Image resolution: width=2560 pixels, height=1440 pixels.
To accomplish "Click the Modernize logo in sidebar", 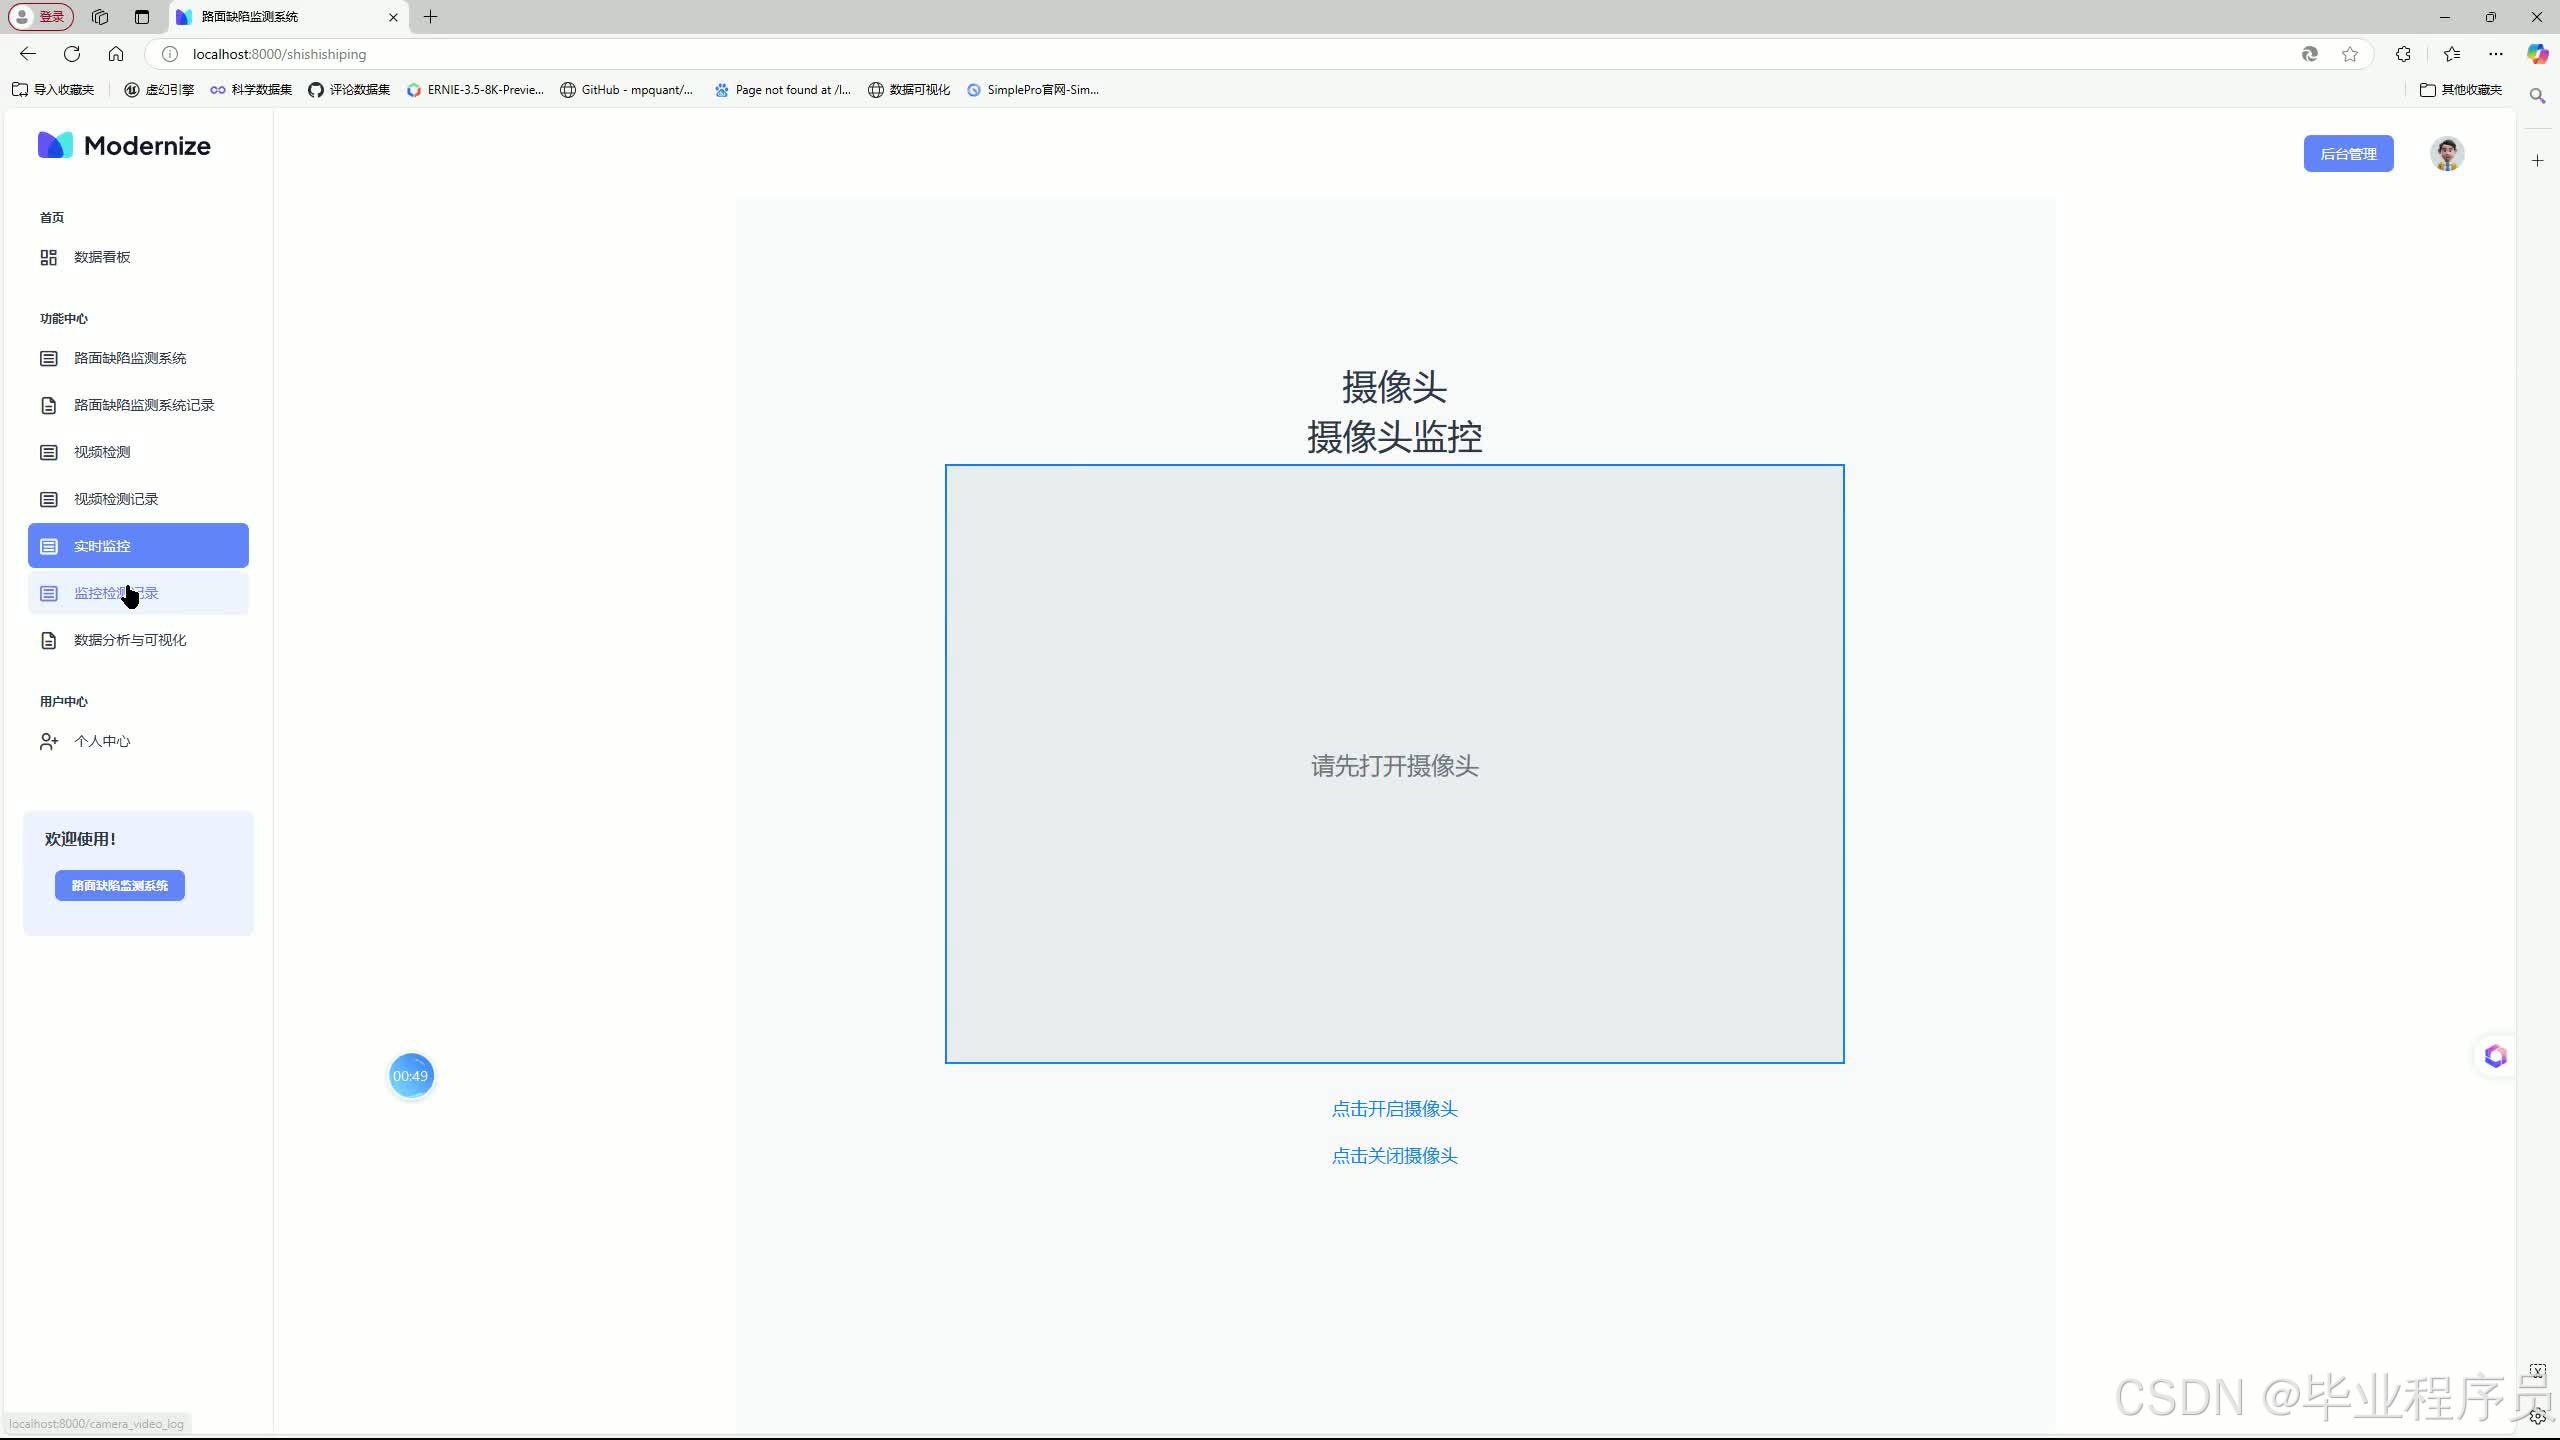I will (x=122, y=144).
